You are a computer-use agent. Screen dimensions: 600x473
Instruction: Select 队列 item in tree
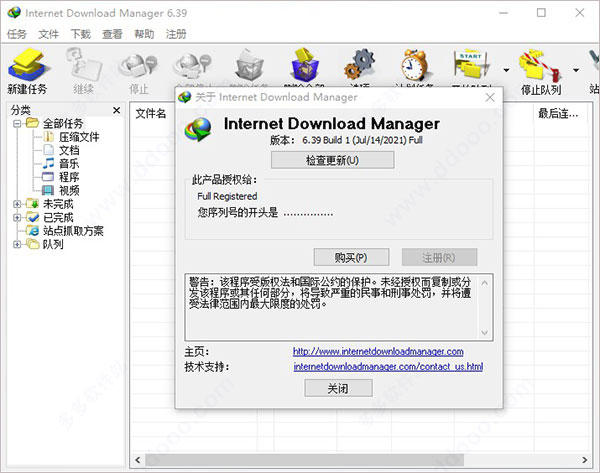[x=53, y=244]
